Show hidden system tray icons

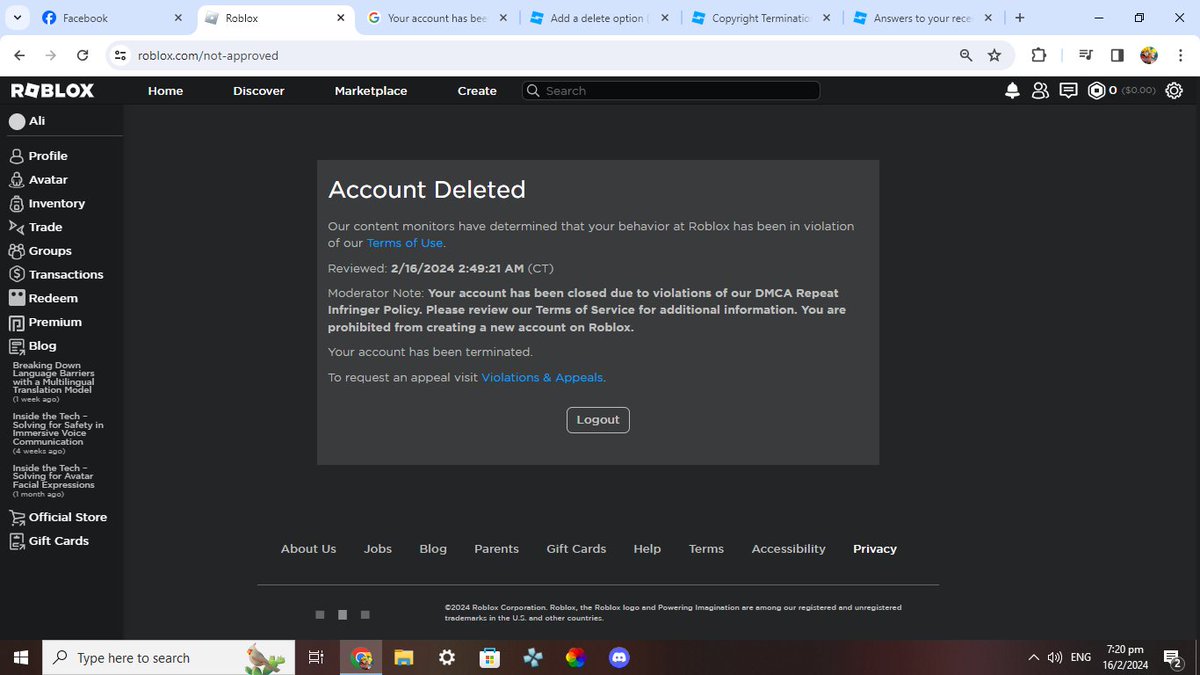coord(1034,658)
